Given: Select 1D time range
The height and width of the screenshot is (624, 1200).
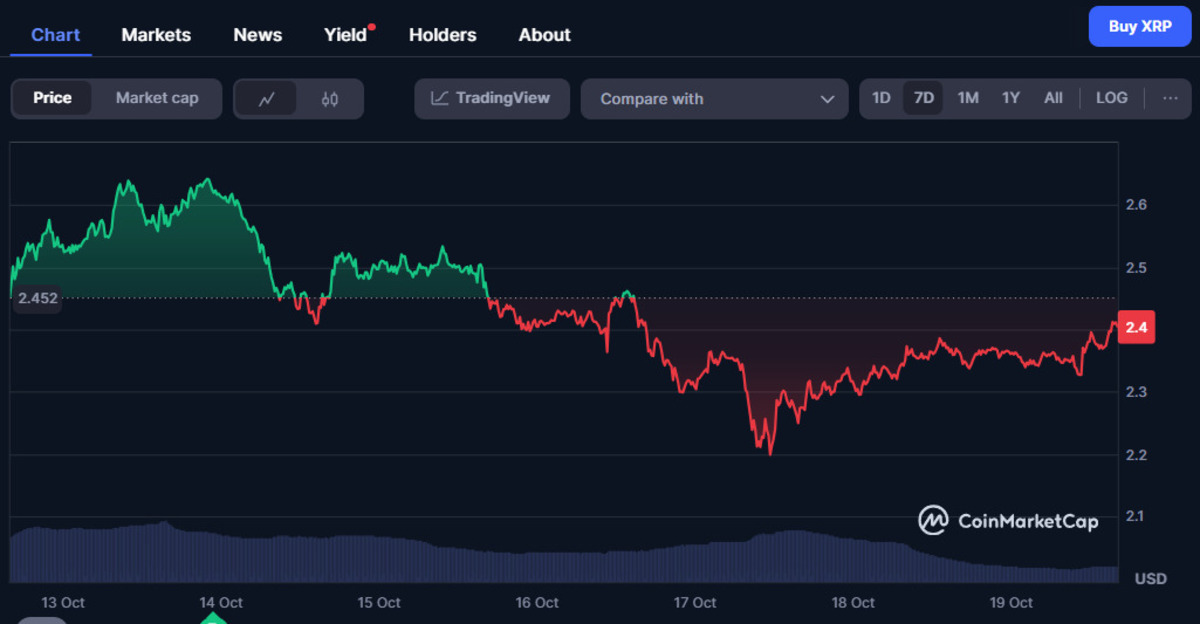Looking at the screenshot, I should point(881,98).
